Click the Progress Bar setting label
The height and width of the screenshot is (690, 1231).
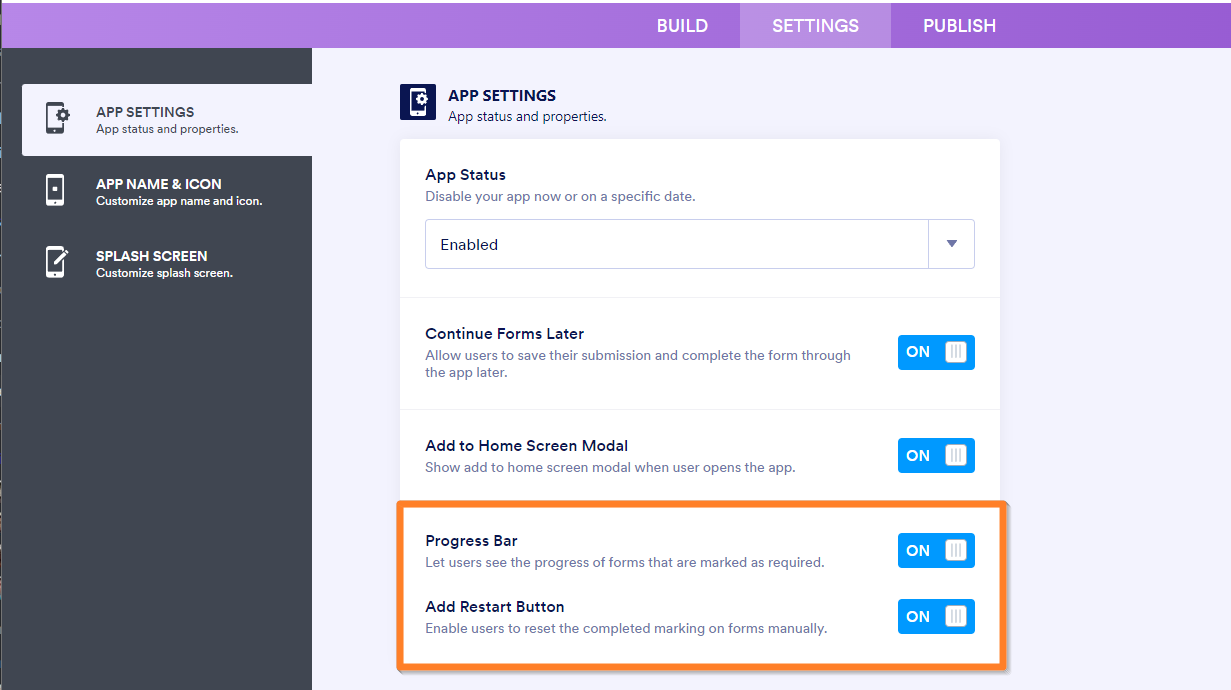tap(471, 541)
